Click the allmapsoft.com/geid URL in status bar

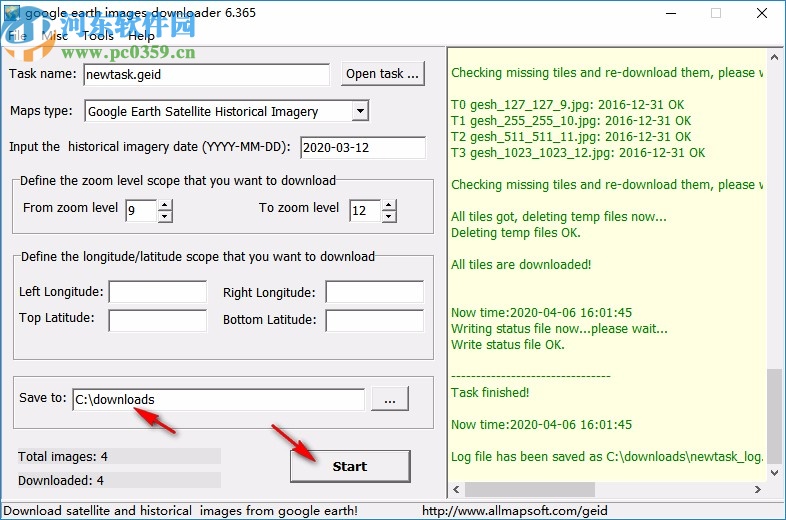[x=515, y=511]
